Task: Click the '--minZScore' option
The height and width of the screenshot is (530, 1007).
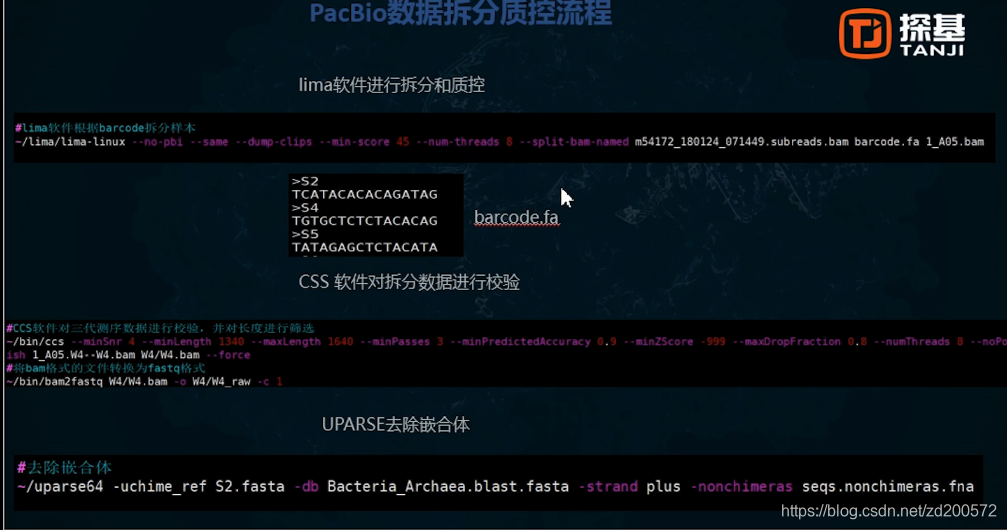Action: click(x=658, y=342)
